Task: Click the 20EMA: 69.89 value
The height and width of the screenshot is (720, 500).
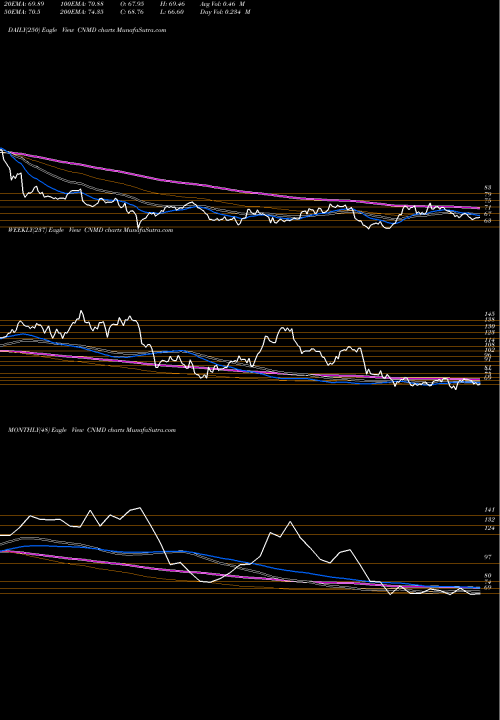Action: point(22,4)
